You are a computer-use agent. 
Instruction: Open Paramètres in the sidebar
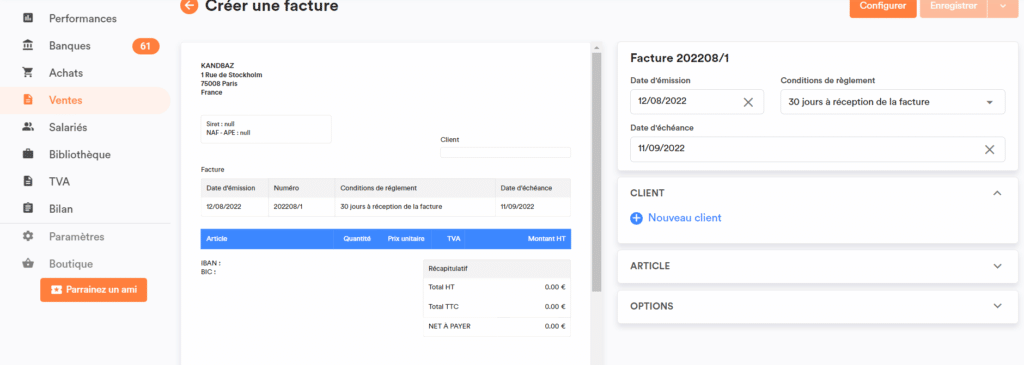(76, 236)
